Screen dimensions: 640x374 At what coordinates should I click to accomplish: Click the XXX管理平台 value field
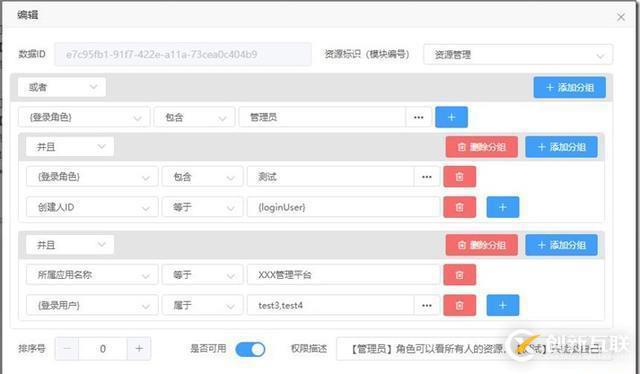click(343, 275)
